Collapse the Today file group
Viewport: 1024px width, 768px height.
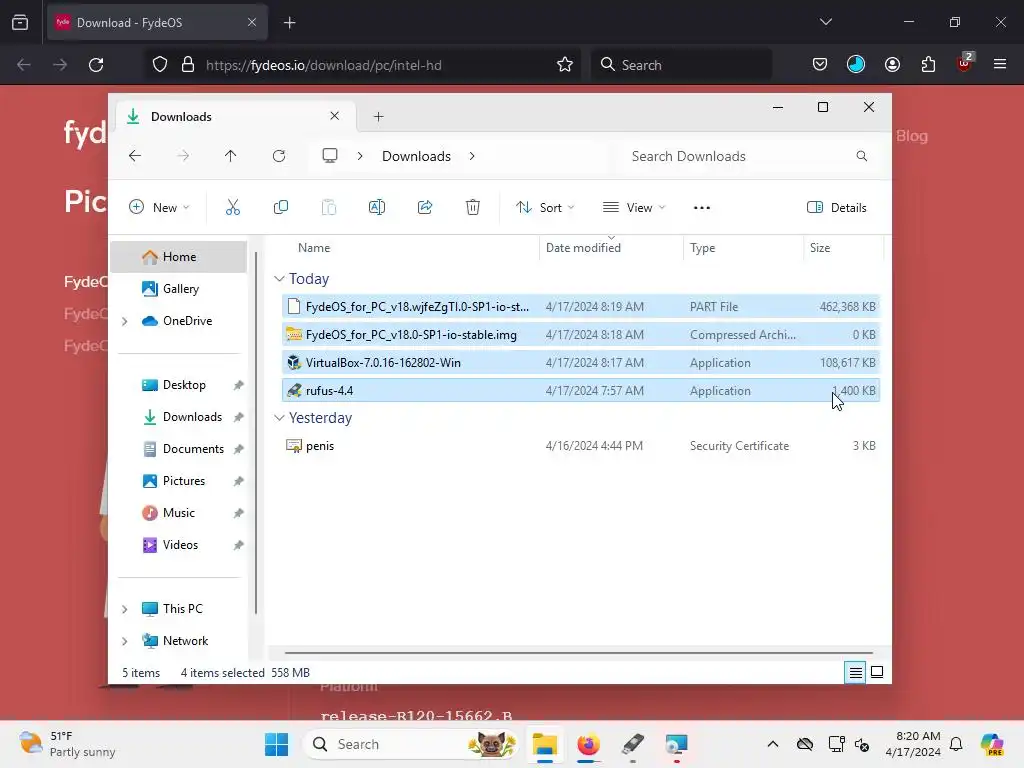(x=279, y=279)
